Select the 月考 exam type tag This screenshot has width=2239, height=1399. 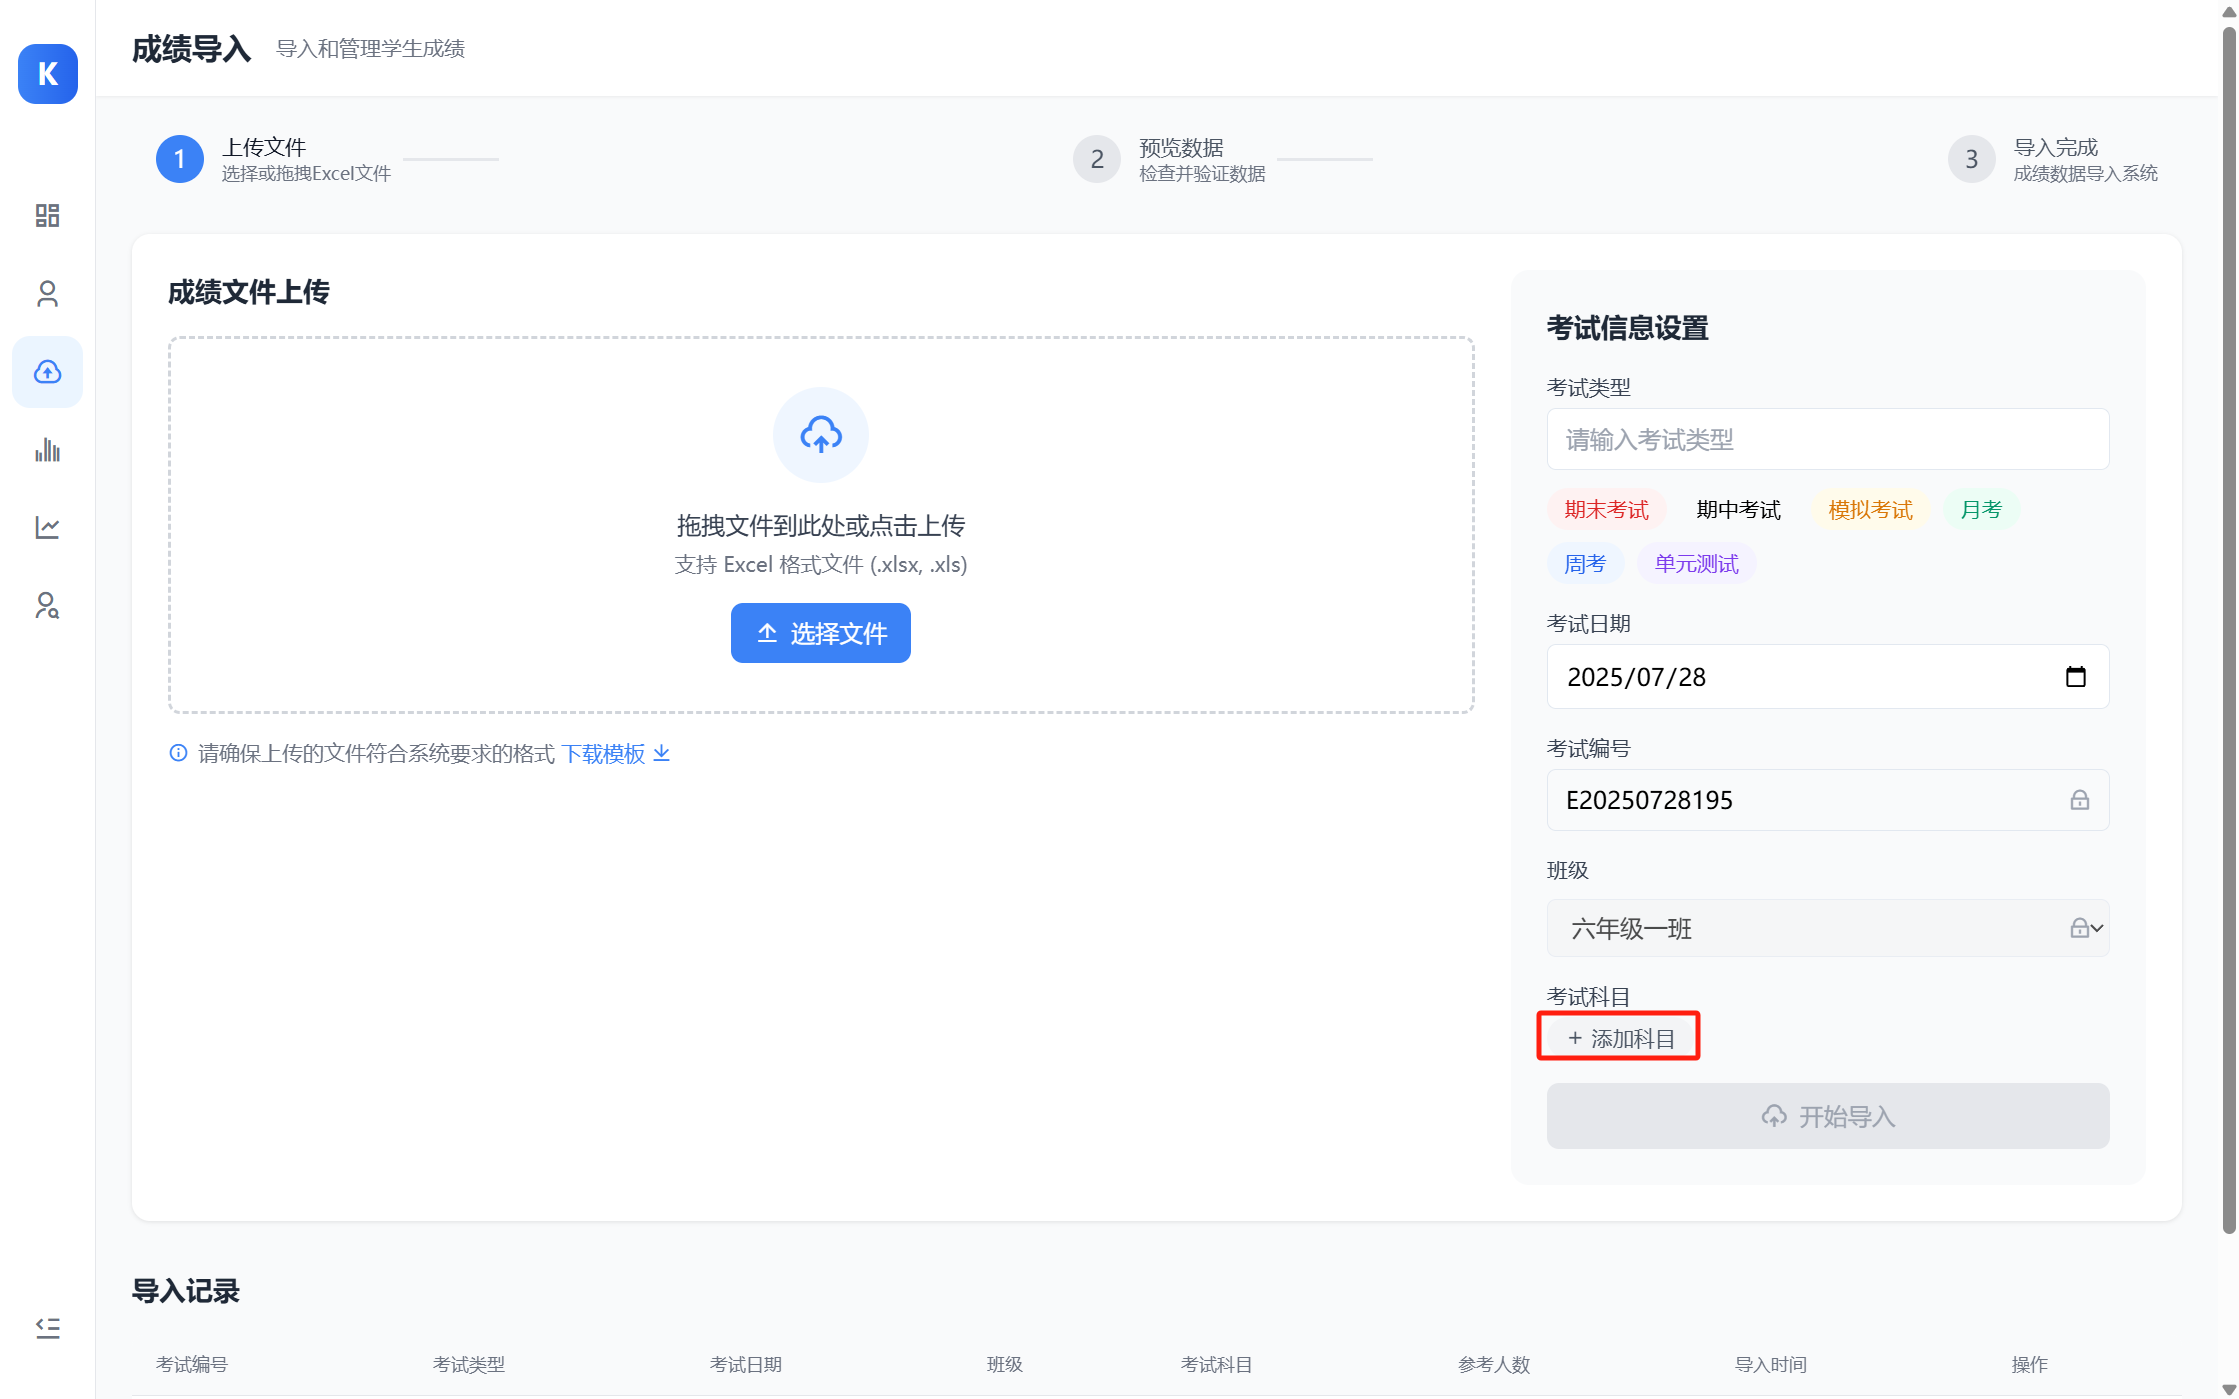(x=1980, y=510)
